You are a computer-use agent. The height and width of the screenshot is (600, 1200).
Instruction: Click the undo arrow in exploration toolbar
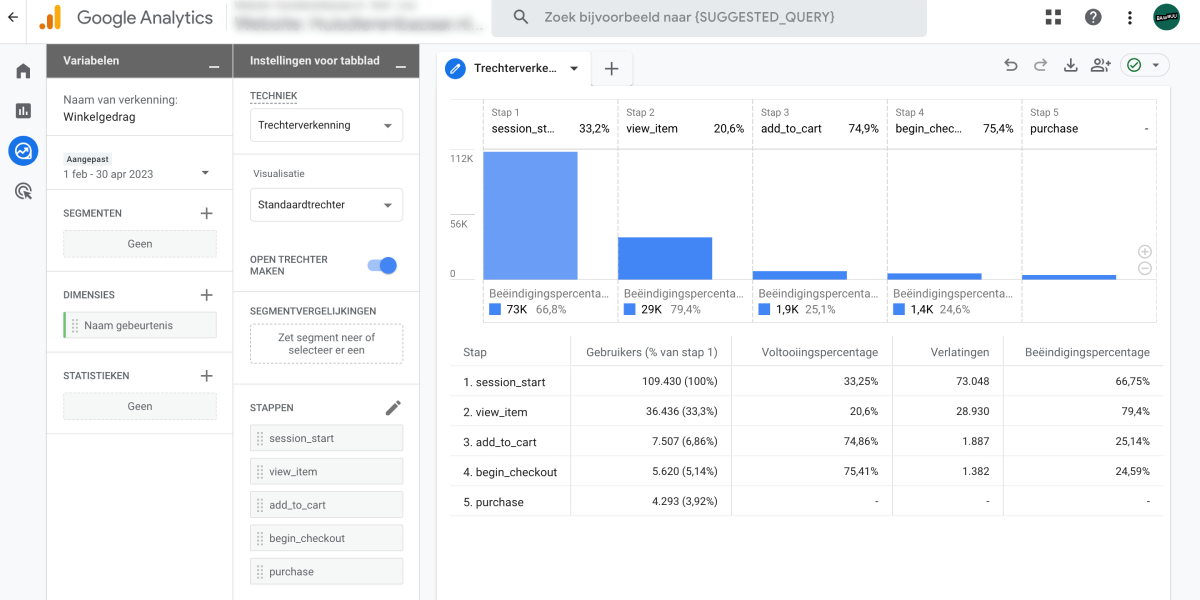pos(1011,66)
